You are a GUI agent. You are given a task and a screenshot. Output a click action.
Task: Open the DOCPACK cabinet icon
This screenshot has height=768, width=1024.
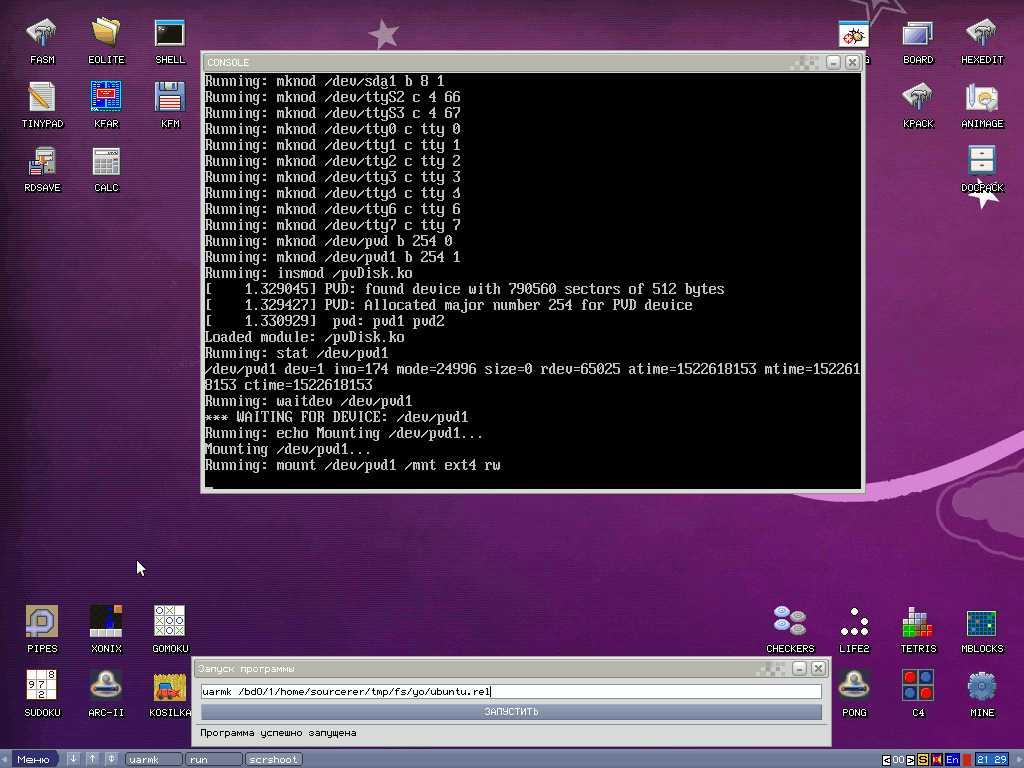(982, 162)
